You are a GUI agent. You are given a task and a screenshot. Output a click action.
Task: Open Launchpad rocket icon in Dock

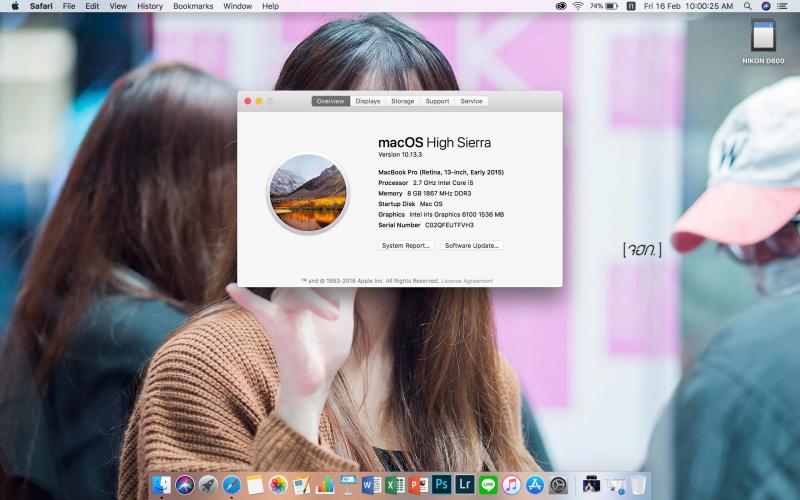pos(208,484)
